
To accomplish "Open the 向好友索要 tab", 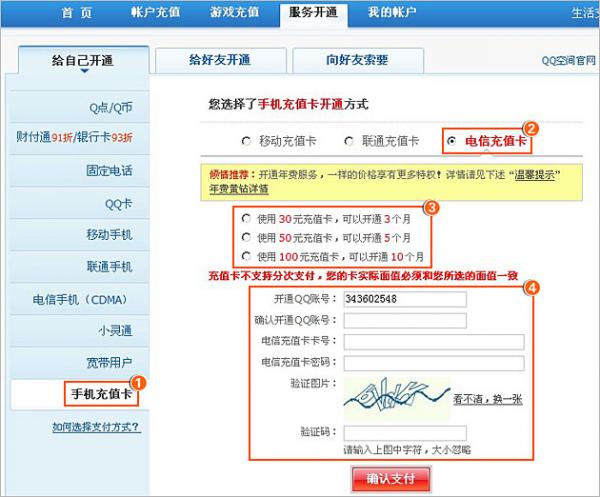I will [x=356, y=60].
